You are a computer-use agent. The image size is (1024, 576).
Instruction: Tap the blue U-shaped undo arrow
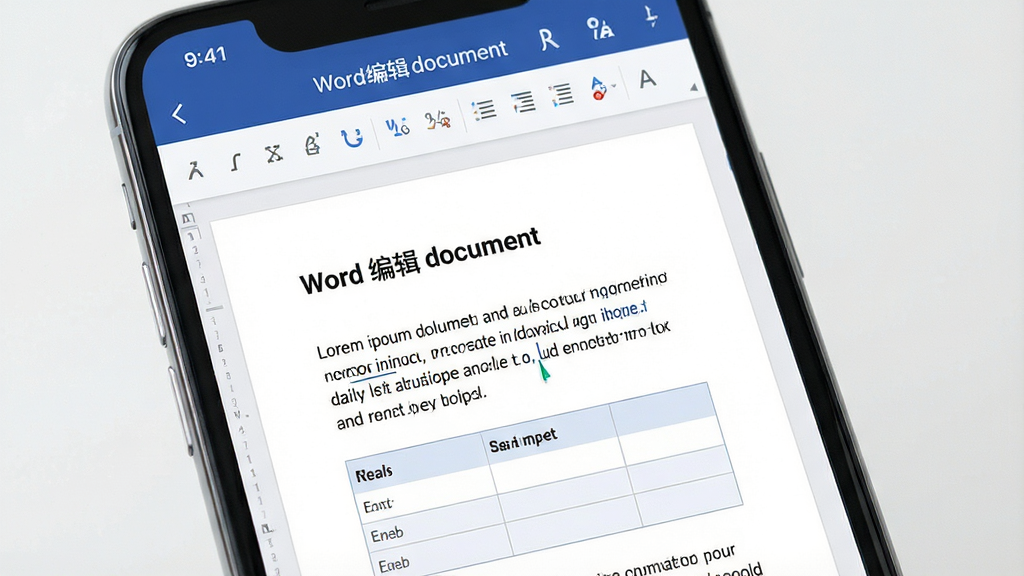pos(352,137)
